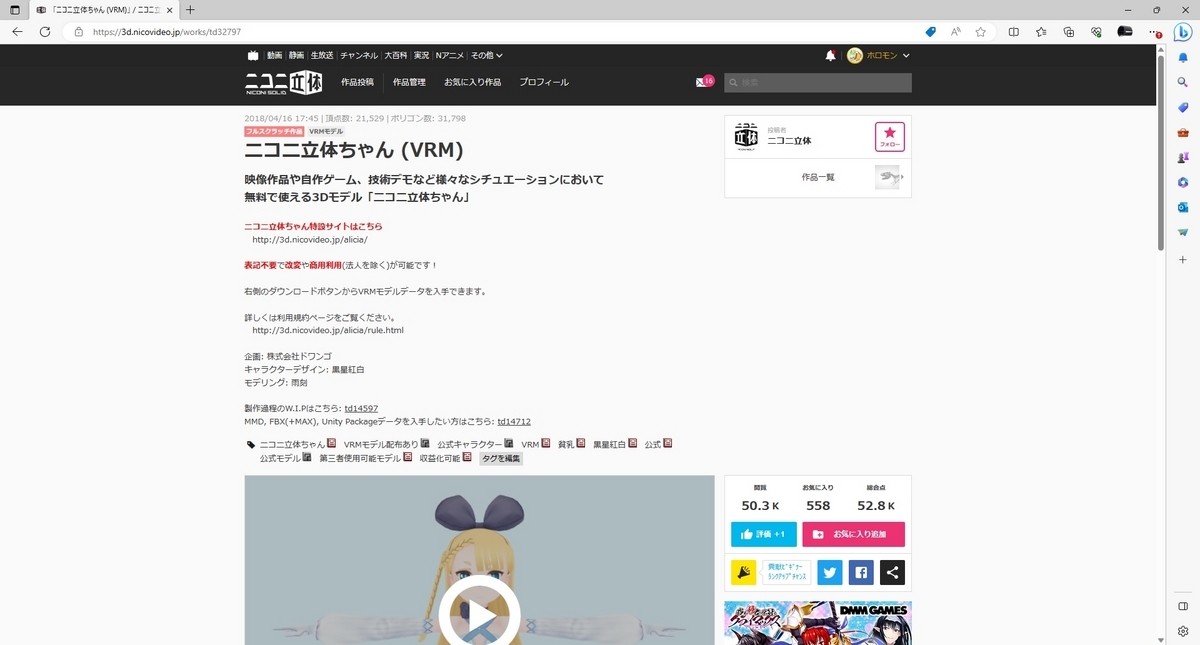Viewport: 1200px width, 645px height.
Task: Open the Bing chat sidebar icon
Action: [1181, 32]
